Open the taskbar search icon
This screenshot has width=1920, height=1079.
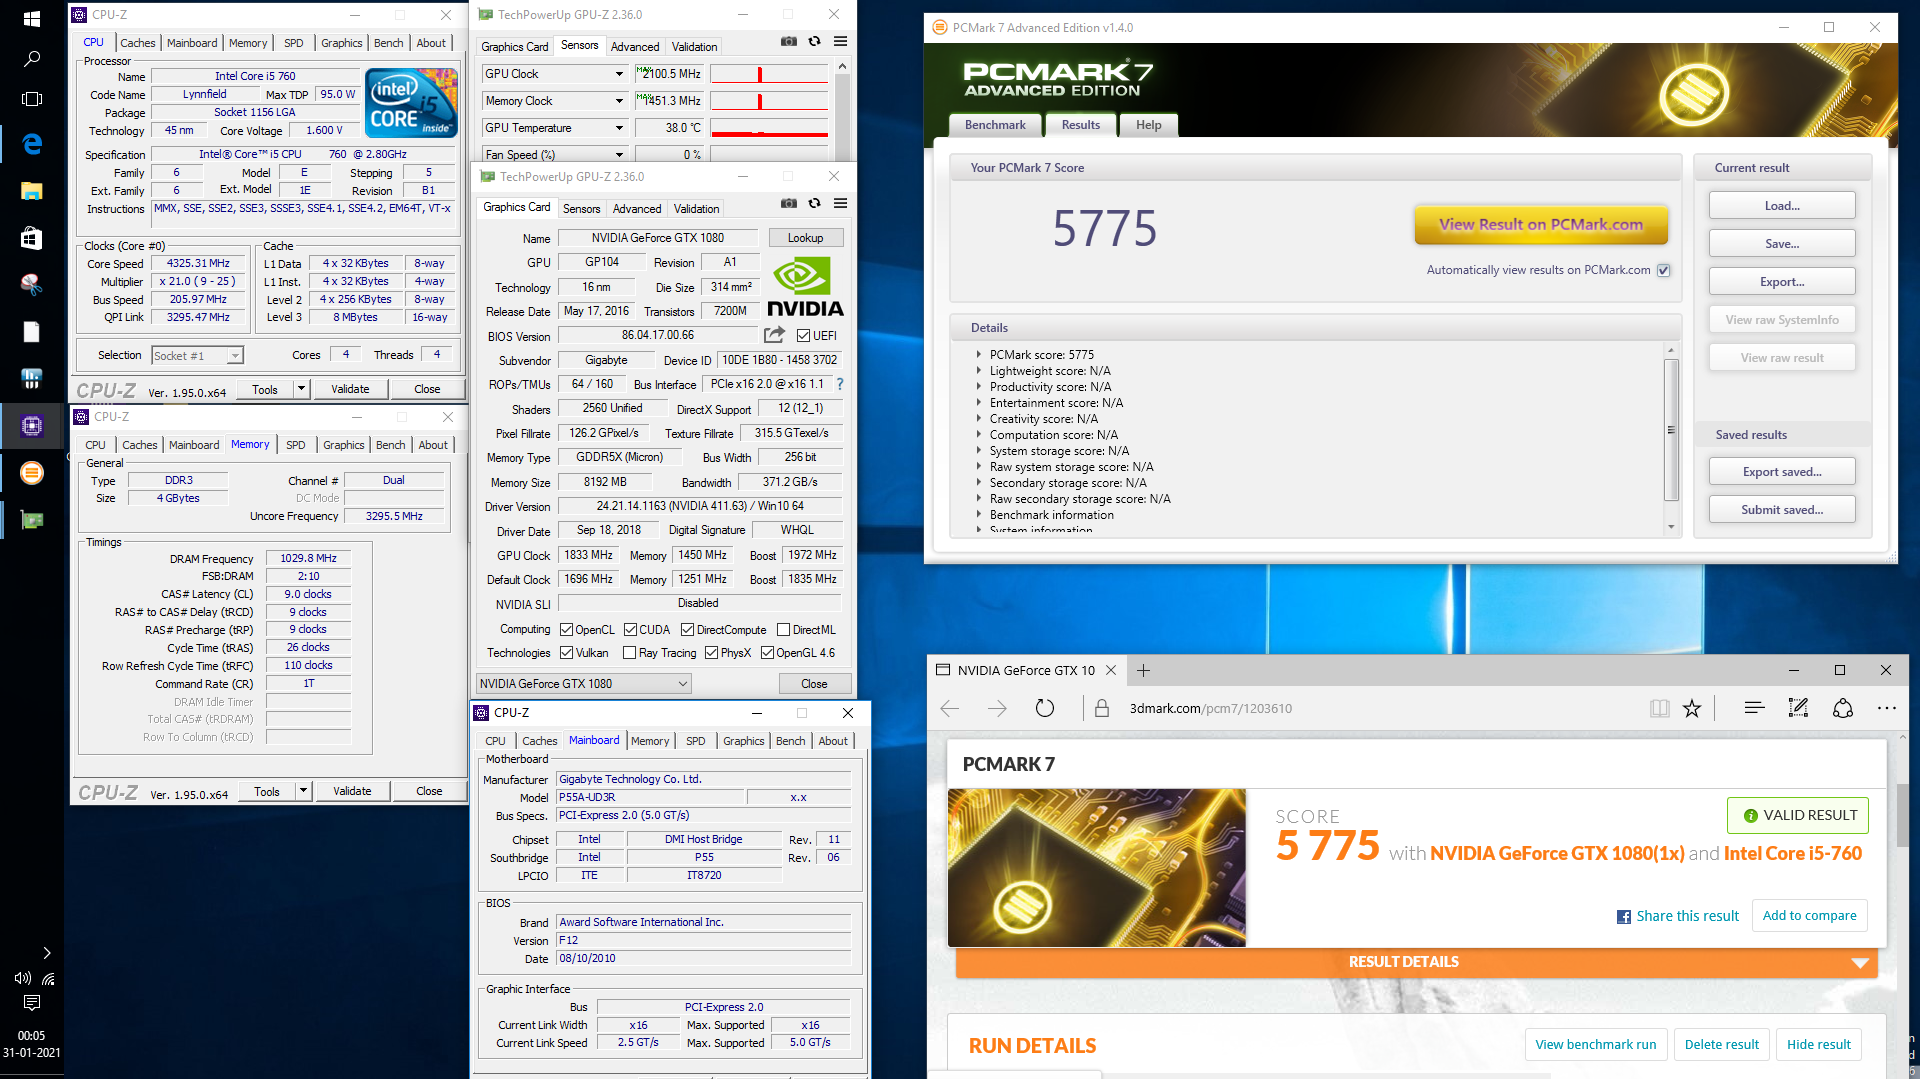point(31,59)
